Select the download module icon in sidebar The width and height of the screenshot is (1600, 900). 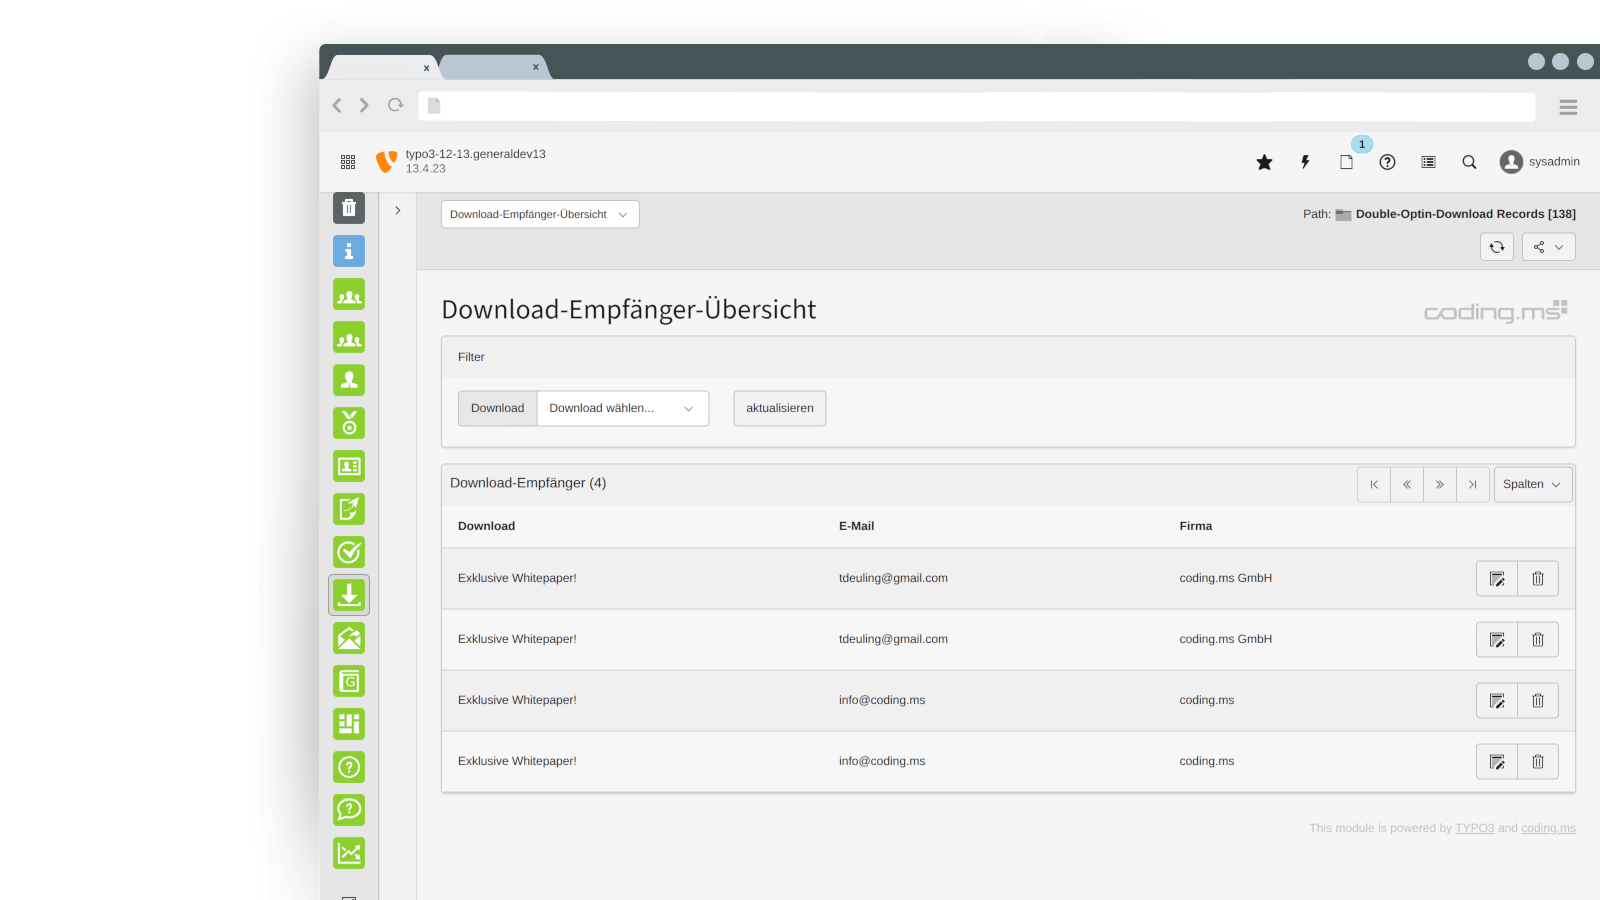tap(349, 595)
